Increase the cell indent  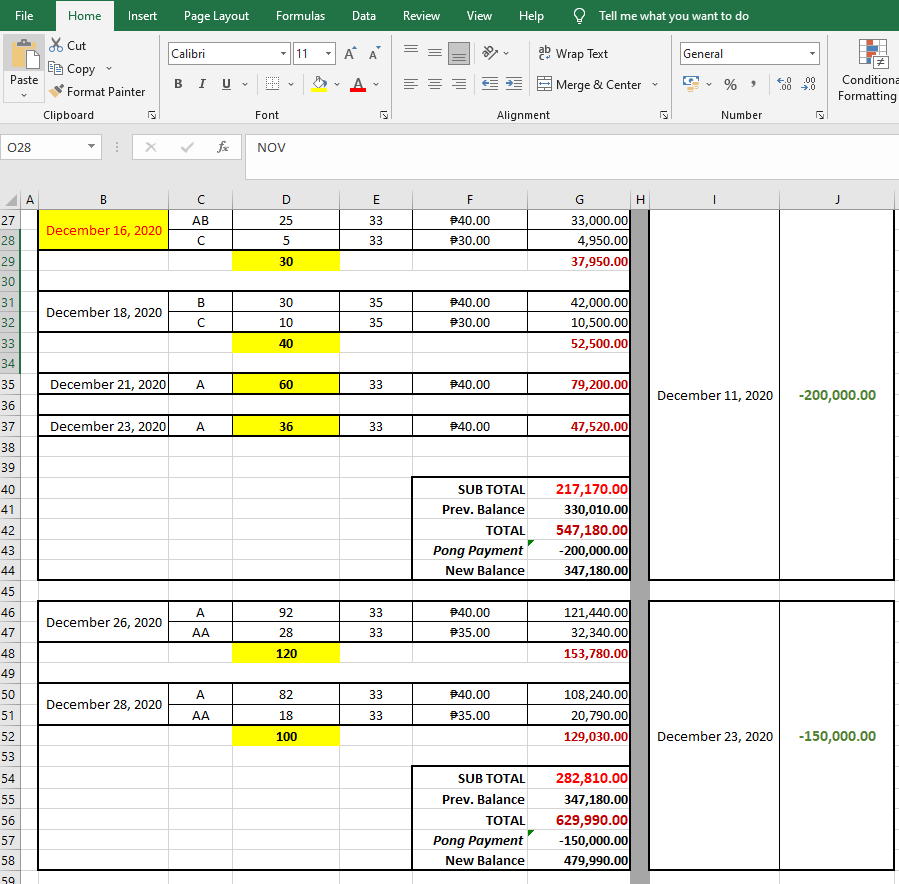click(514, 84)
